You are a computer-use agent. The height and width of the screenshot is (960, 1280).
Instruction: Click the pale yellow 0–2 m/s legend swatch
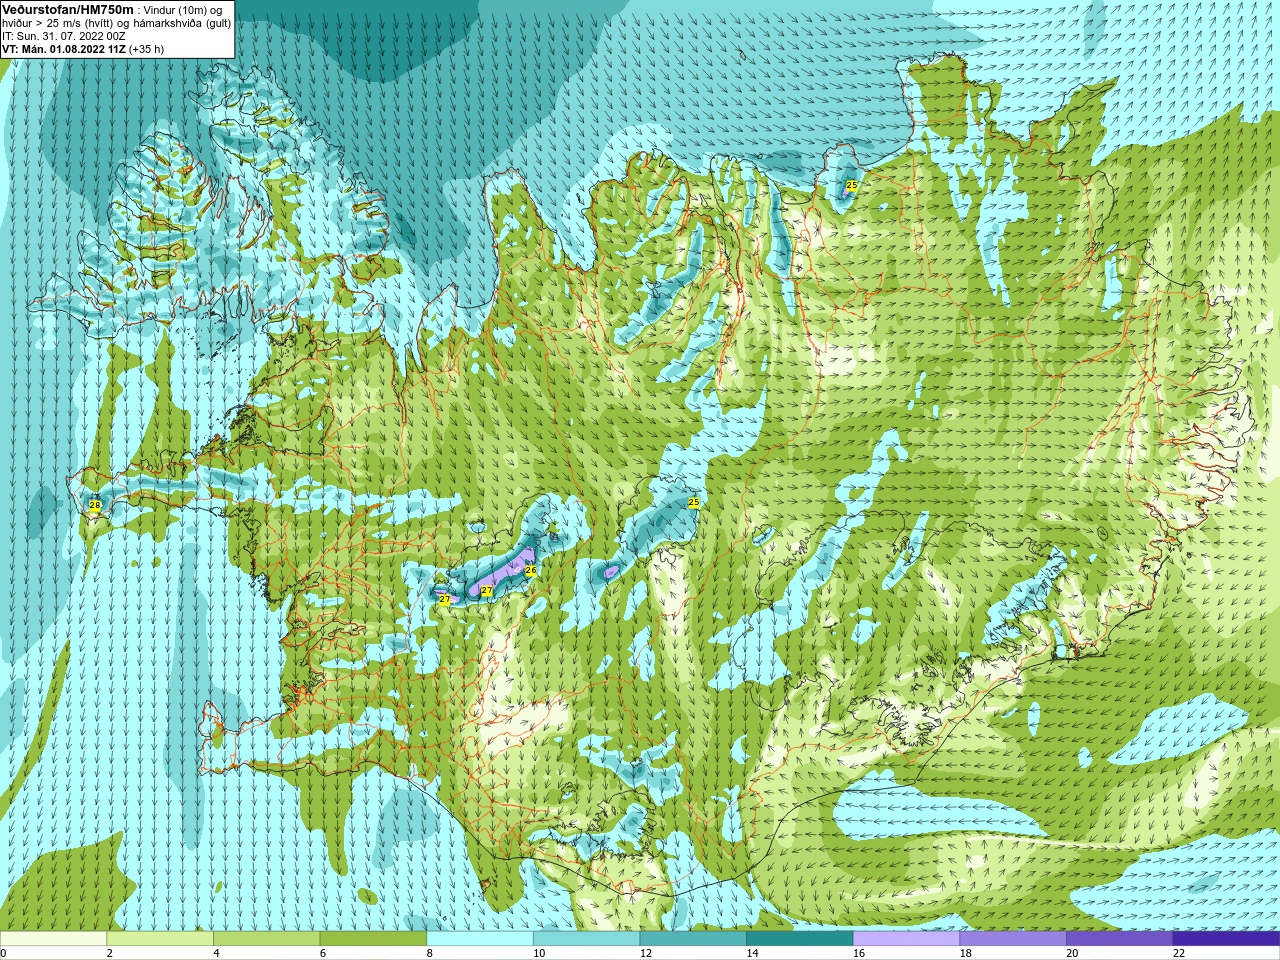point(53,938)
